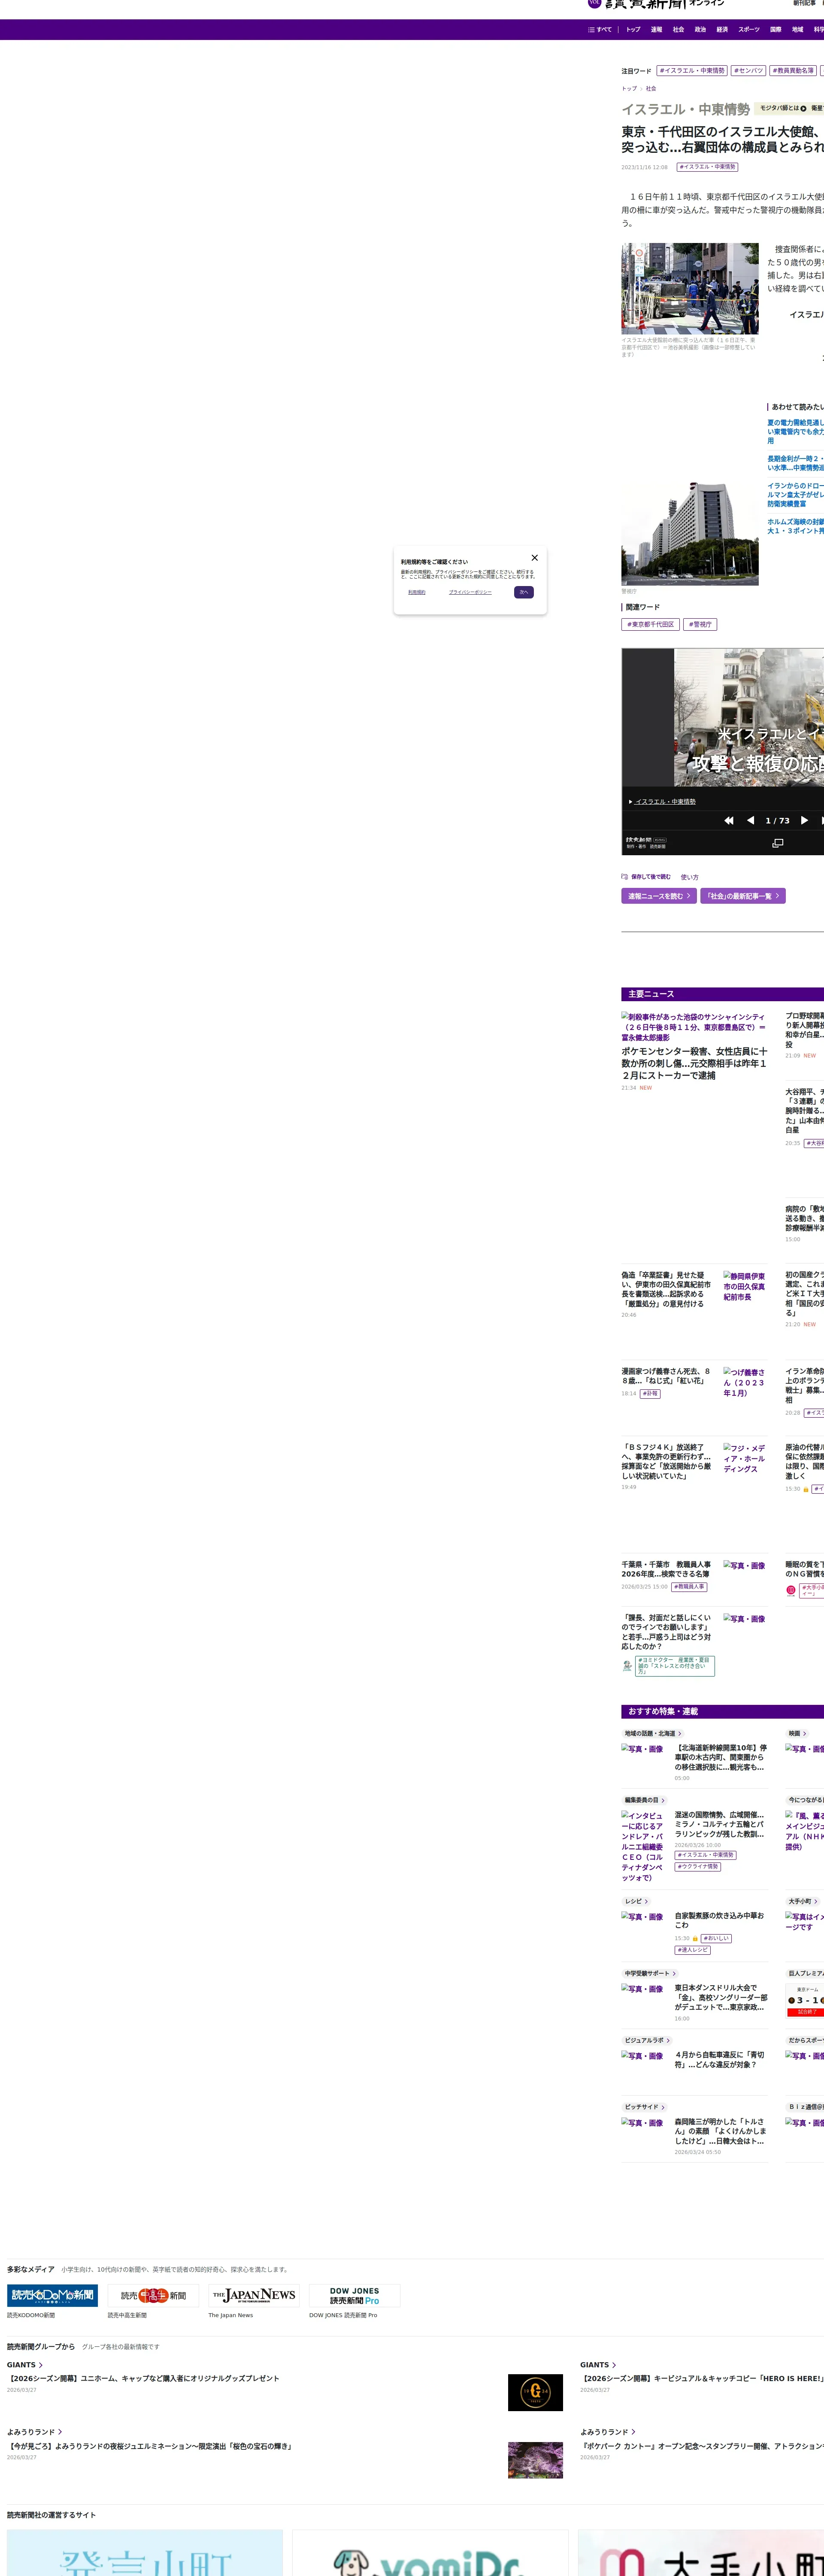Select 地域 in navigation bar

[798, 30]
